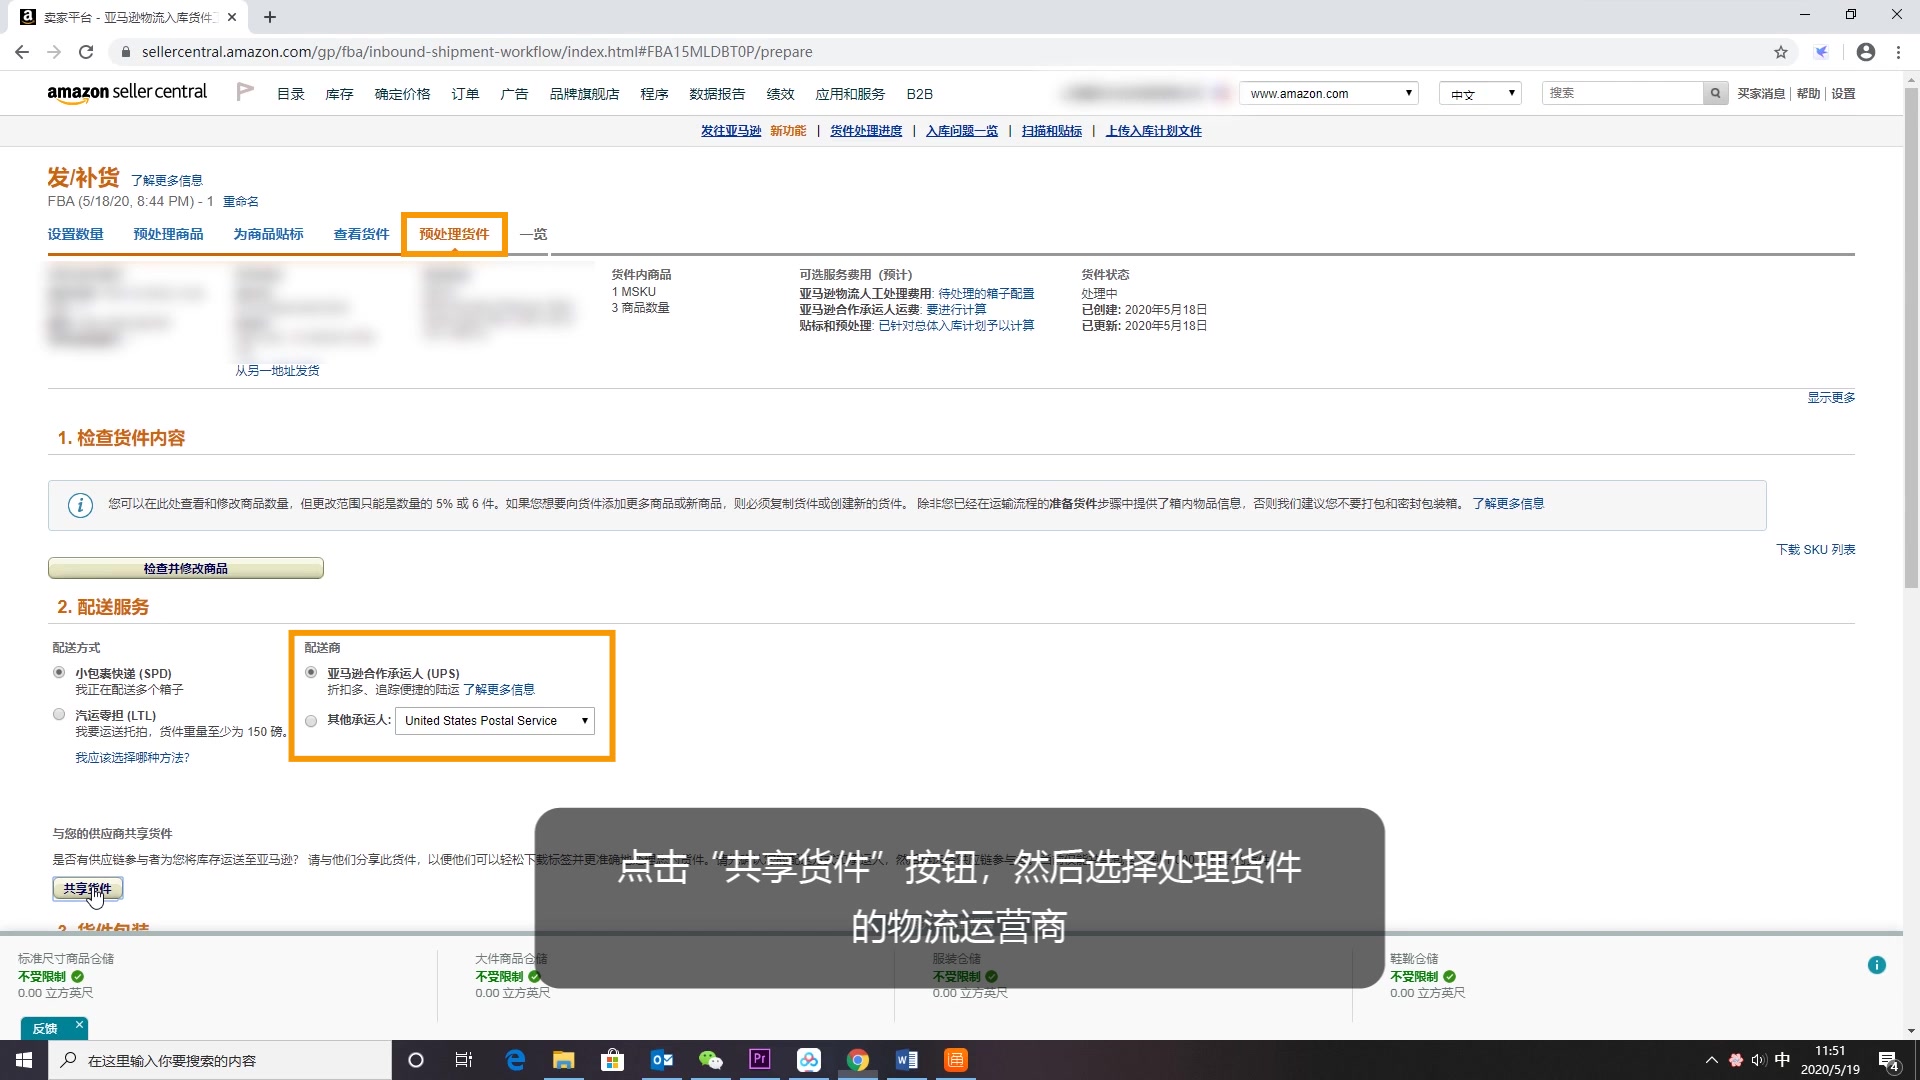Click the 共享货件 button
This screenshot has height=1080, width=1920.
click(88, 888)
